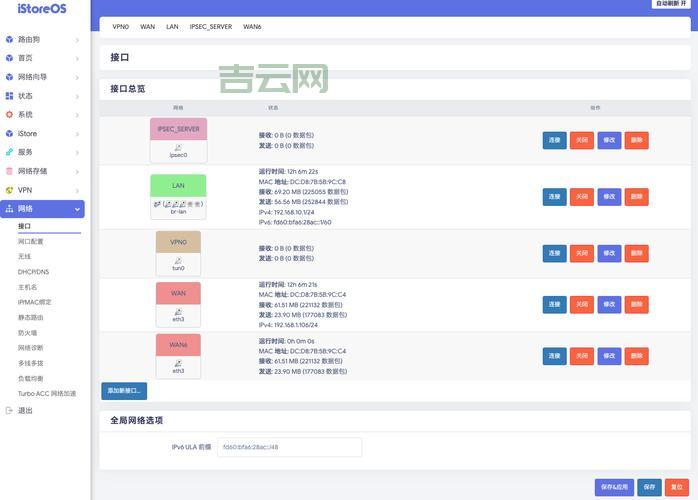Image resolution: width=698 pixels, height=500 pixels.
Task: Click the 首页 home sidebar icon
Action: [9, 58]
